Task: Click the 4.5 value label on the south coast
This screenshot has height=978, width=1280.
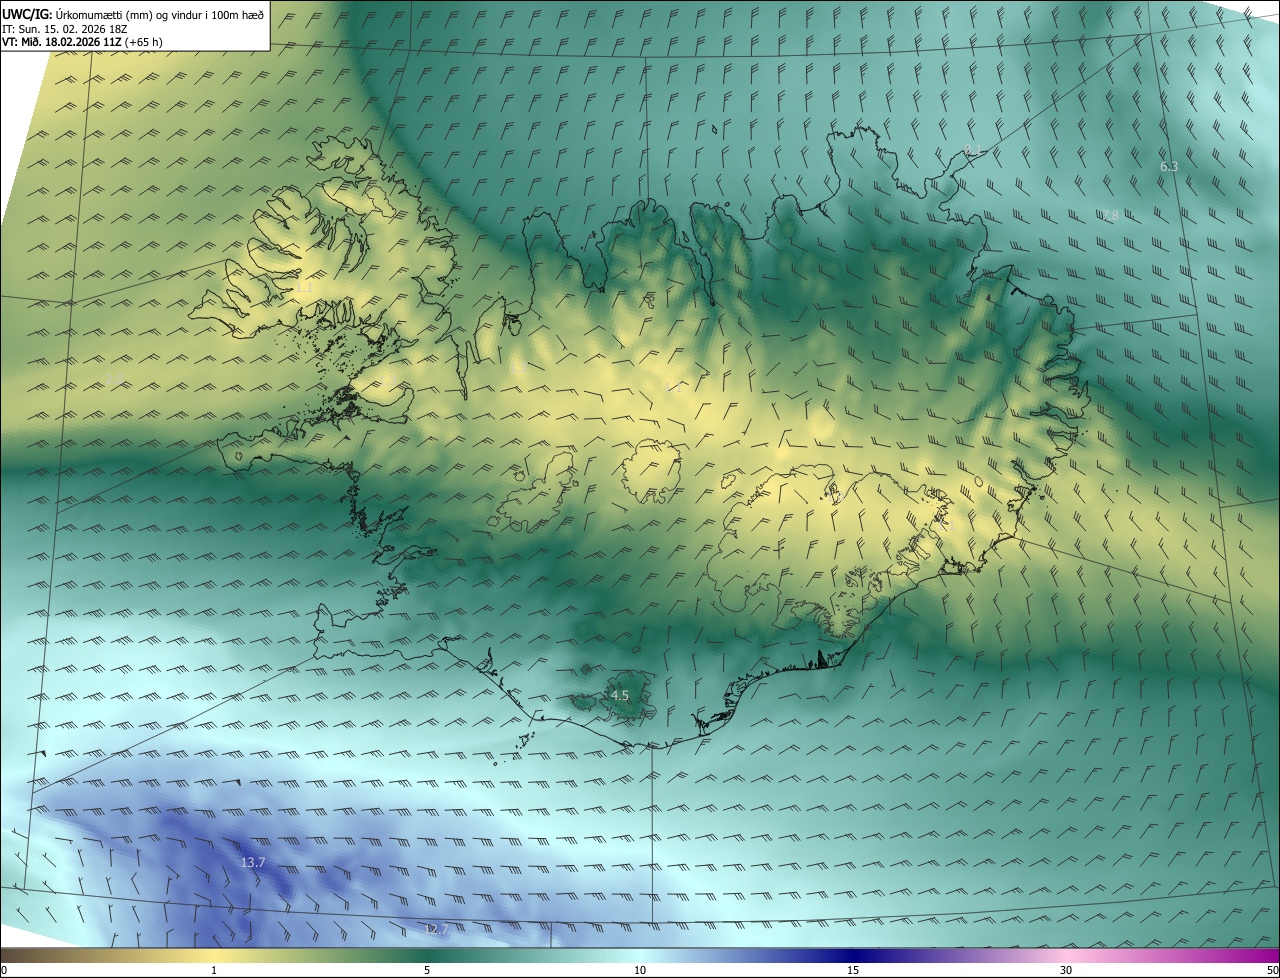Action: [620, 695]
